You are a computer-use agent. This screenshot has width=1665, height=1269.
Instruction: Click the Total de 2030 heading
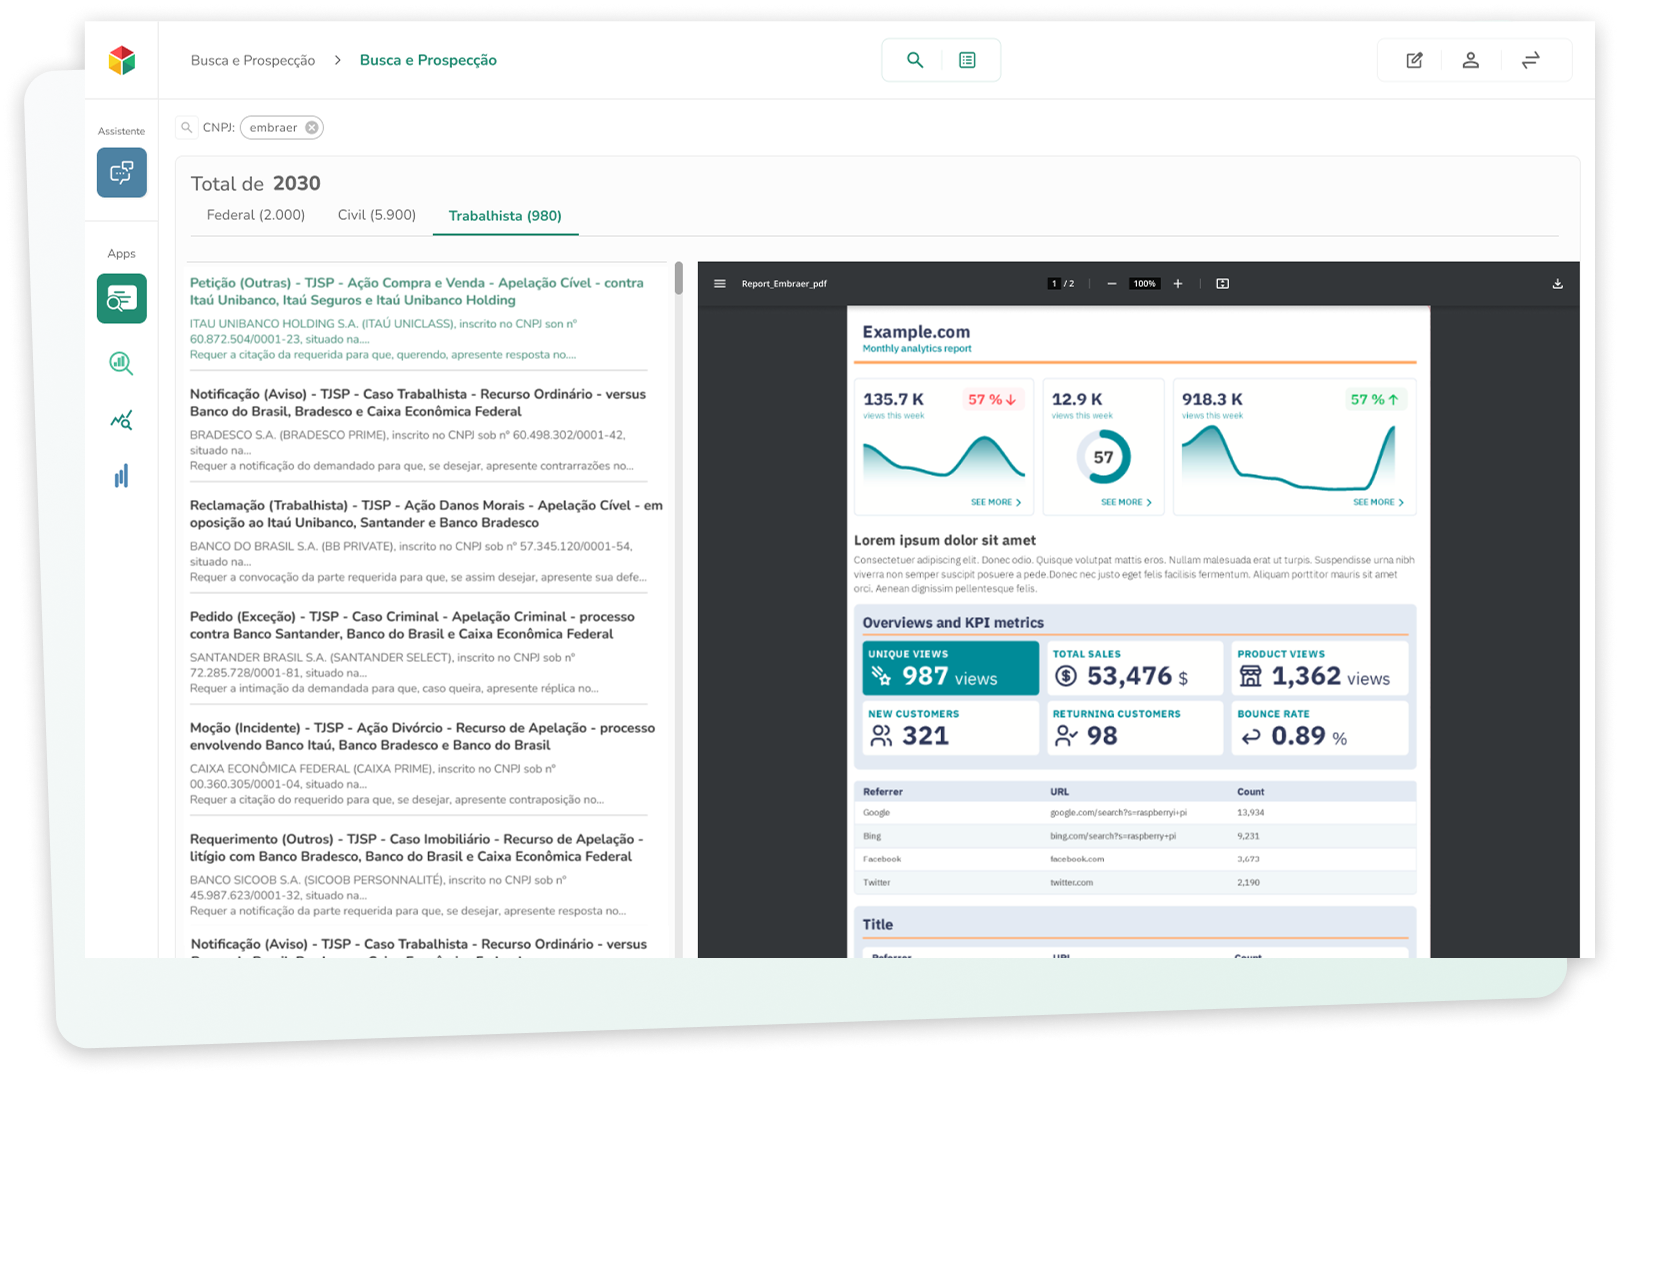click(x=256, y=183)
